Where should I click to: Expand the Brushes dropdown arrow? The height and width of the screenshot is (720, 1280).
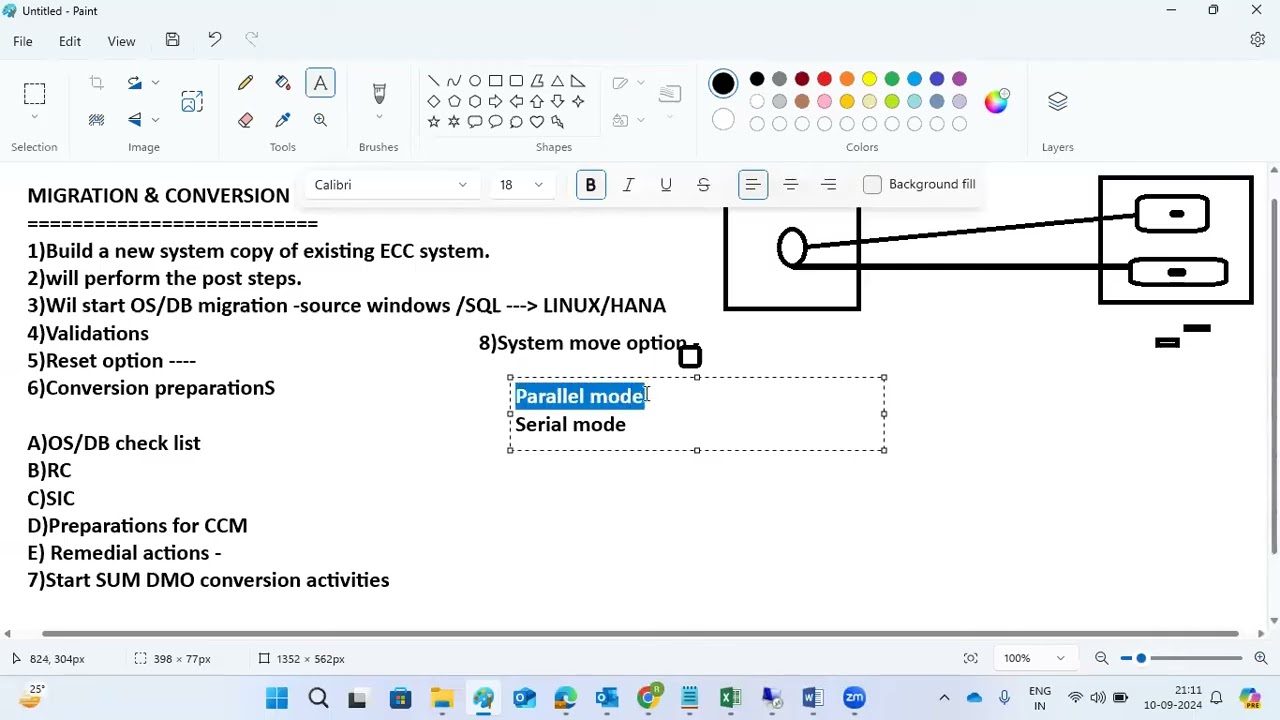pyautogui.click(x=379, y=118)
